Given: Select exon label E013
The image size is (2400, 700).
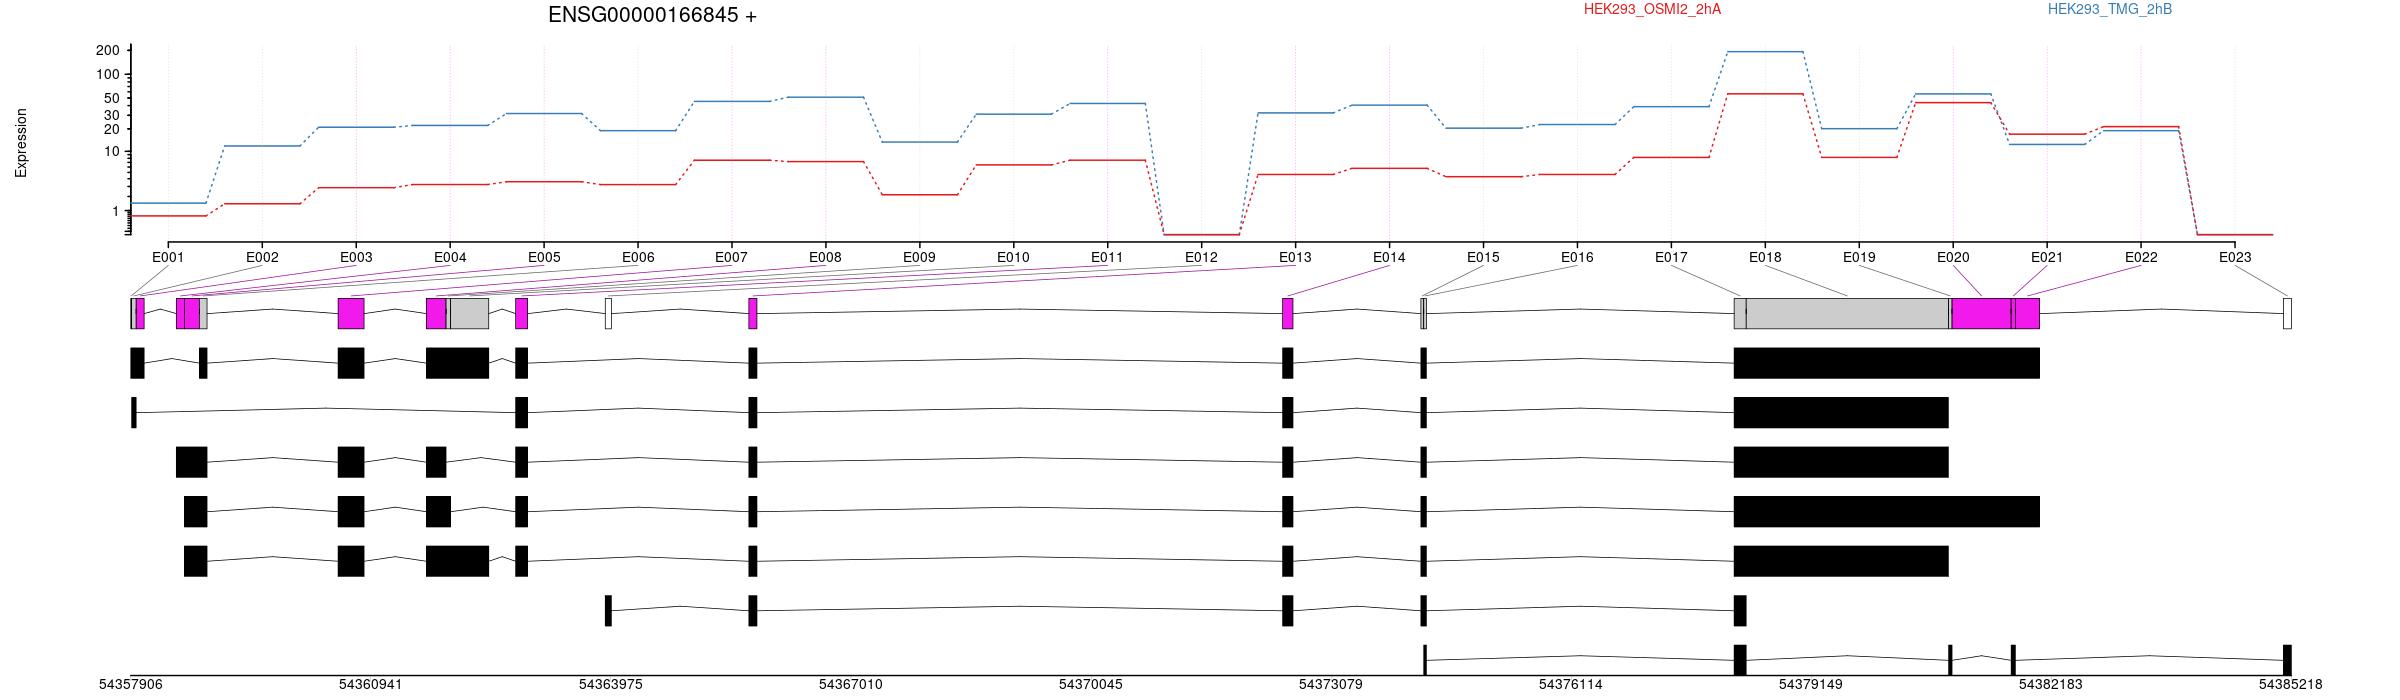Looking at the screenshot, I should [1295, 257].
